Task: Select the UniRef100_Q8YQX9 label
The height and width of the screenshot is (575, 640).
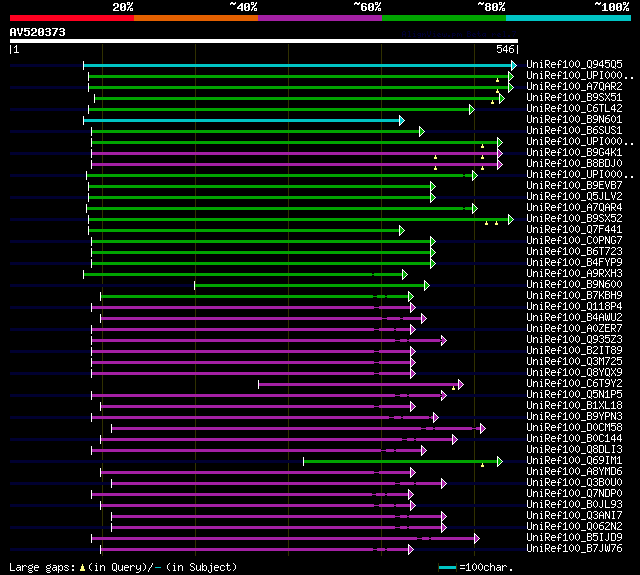Action: (x=574, y=373)
